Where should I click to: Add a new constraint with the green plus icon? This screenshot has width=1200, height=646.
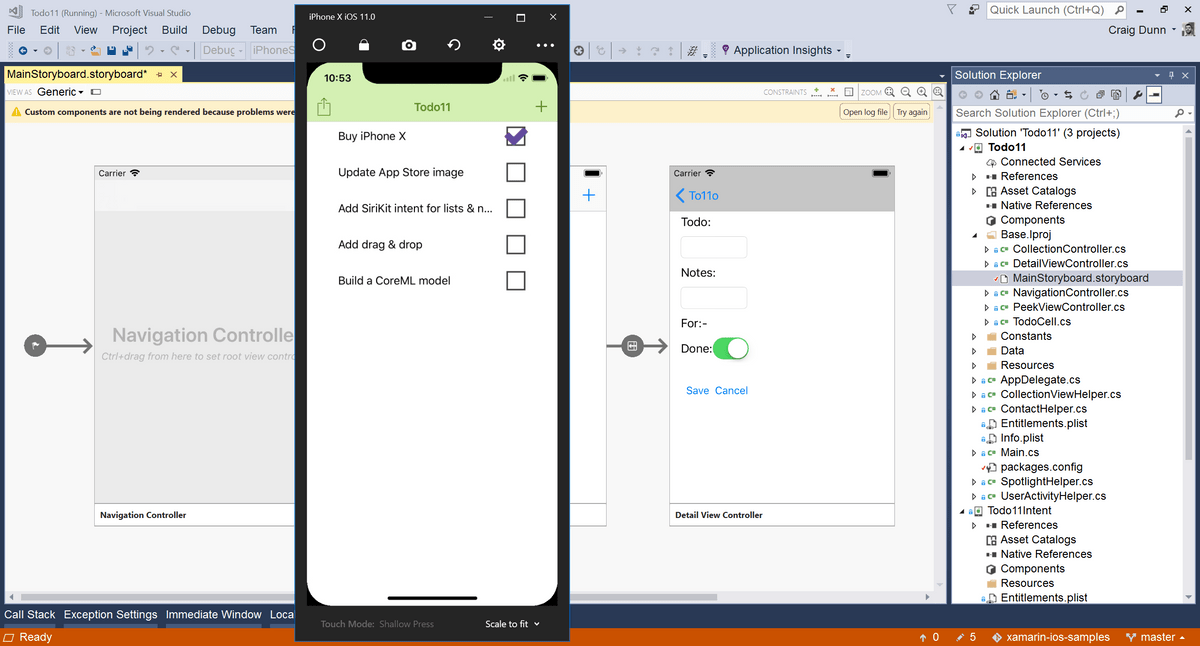[817, 91]
